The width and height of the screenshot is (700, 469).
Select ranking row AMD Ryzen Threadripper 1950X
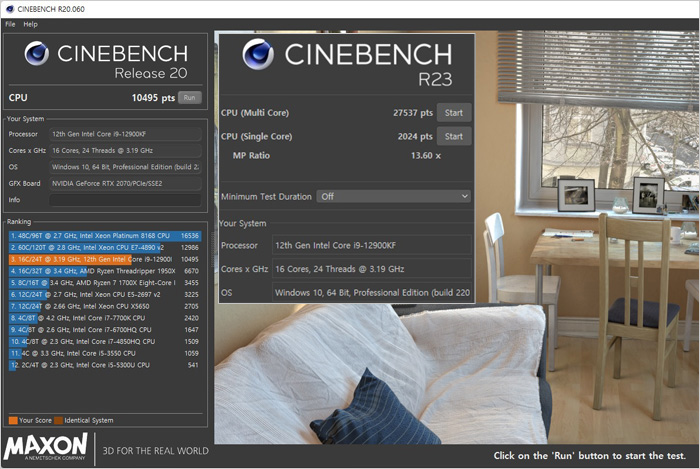(x=104, y=271)
